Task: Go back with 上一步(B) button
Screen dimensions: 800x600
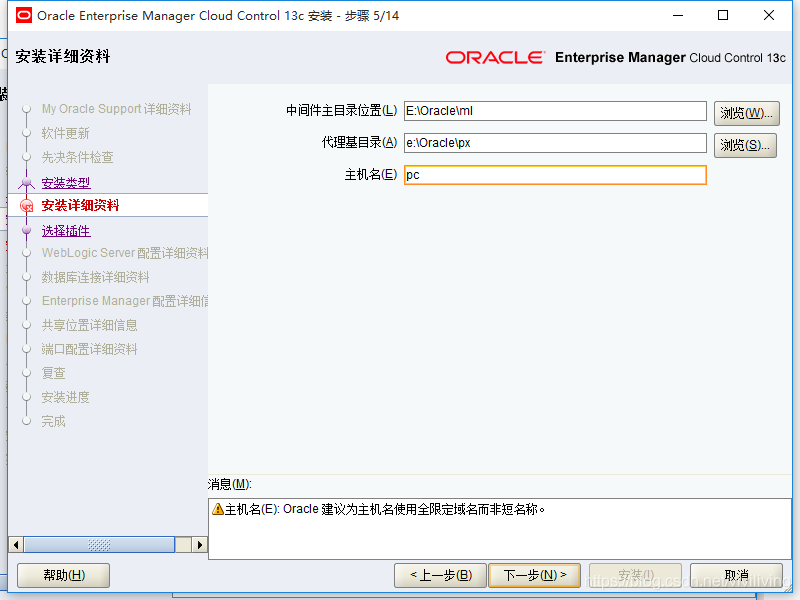Action: pyautogui.click(x=441, y=576)
